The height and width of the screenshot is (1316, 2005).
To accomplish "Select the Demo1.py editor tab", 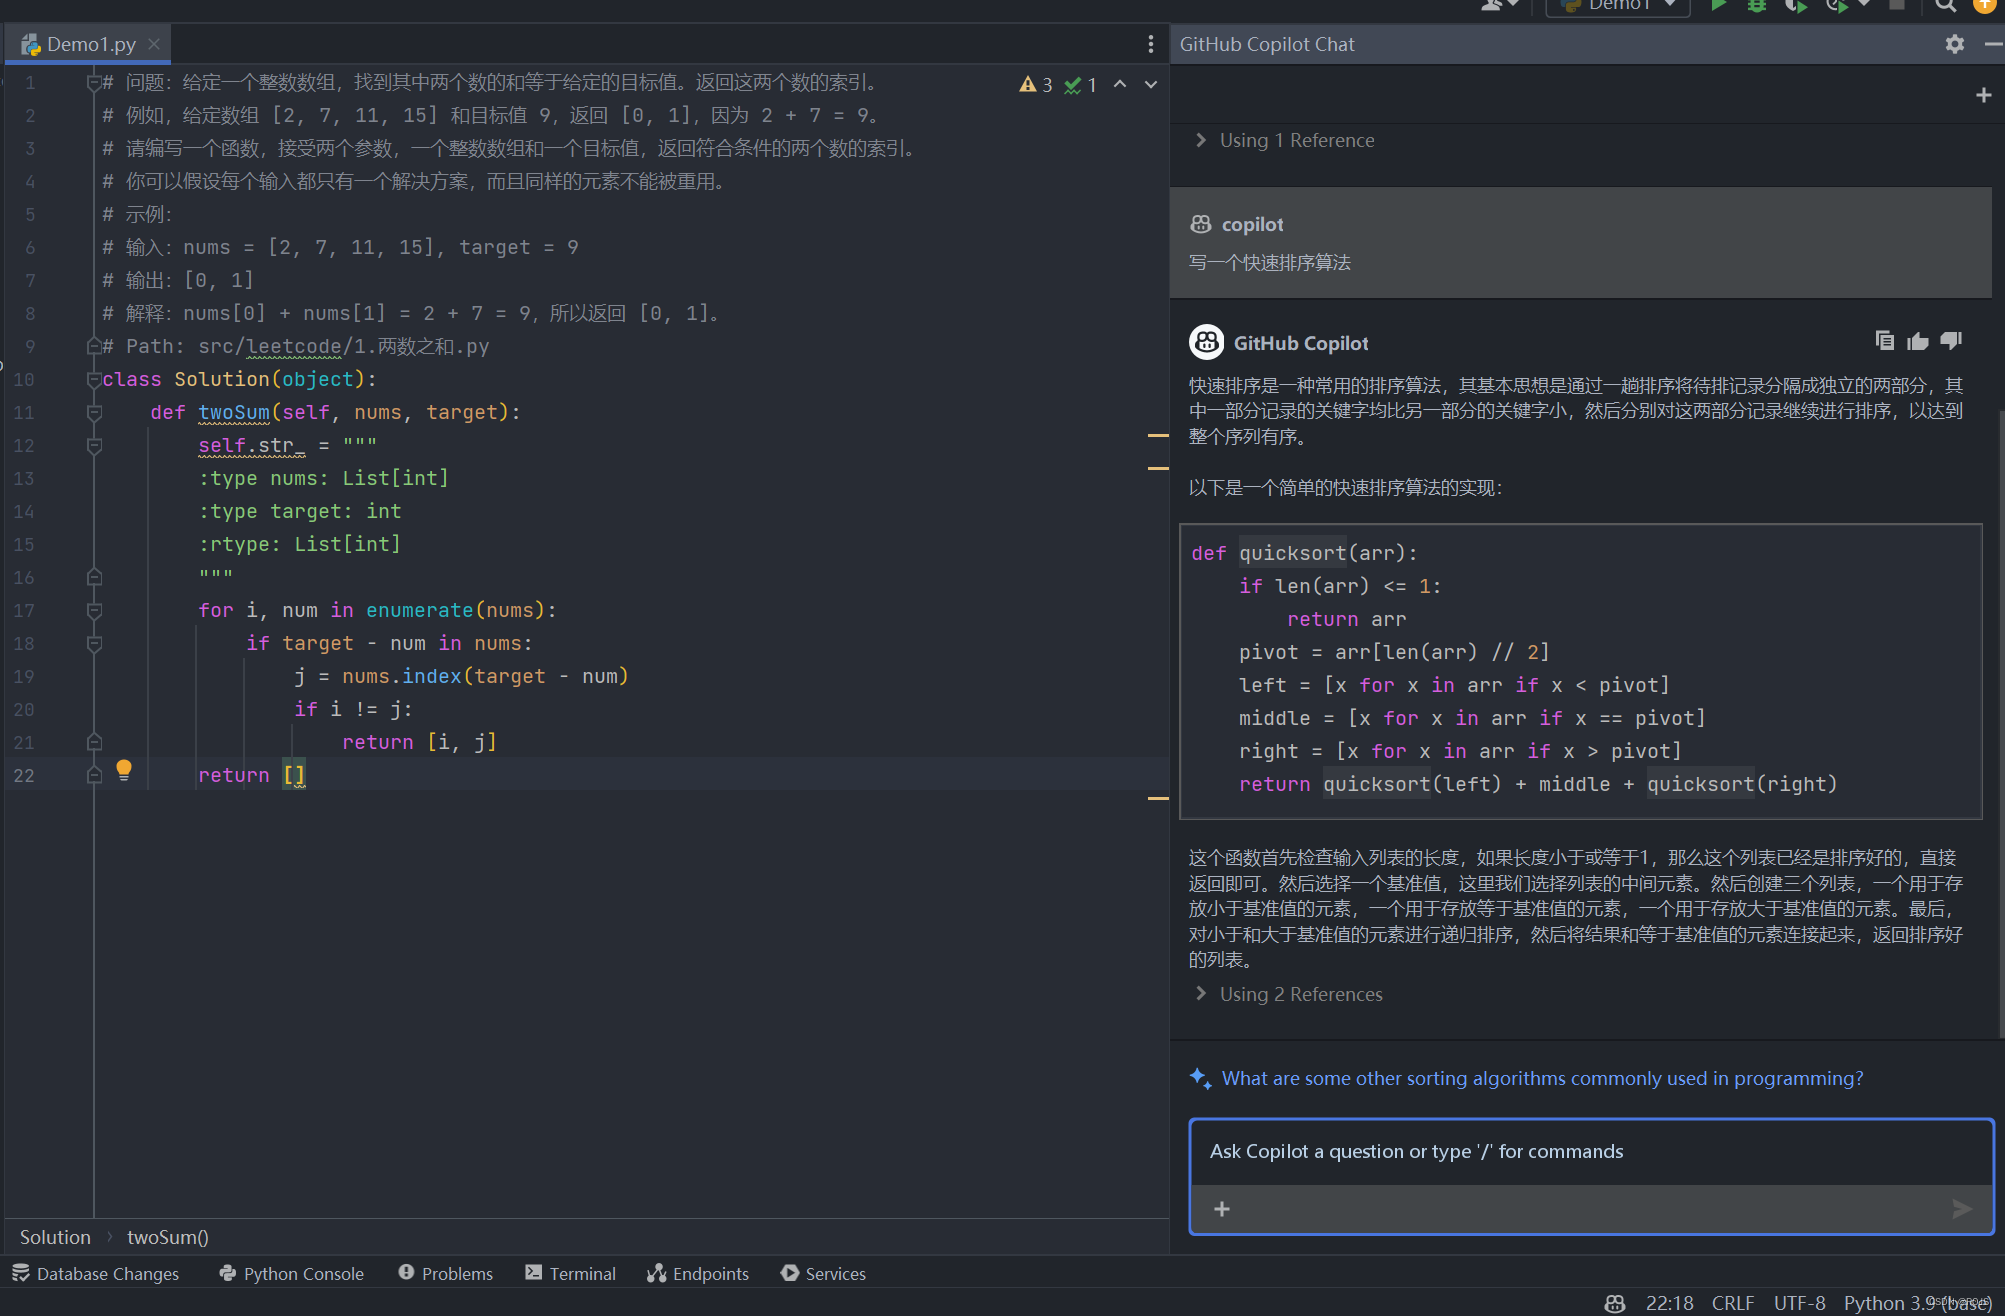I will [89, 44].
